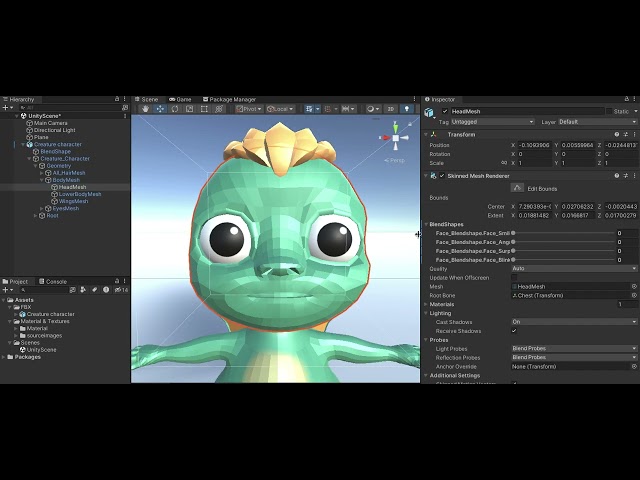Select the Move tool in Scene toolbar
This screenshot has width=640, height=480.
160,109
